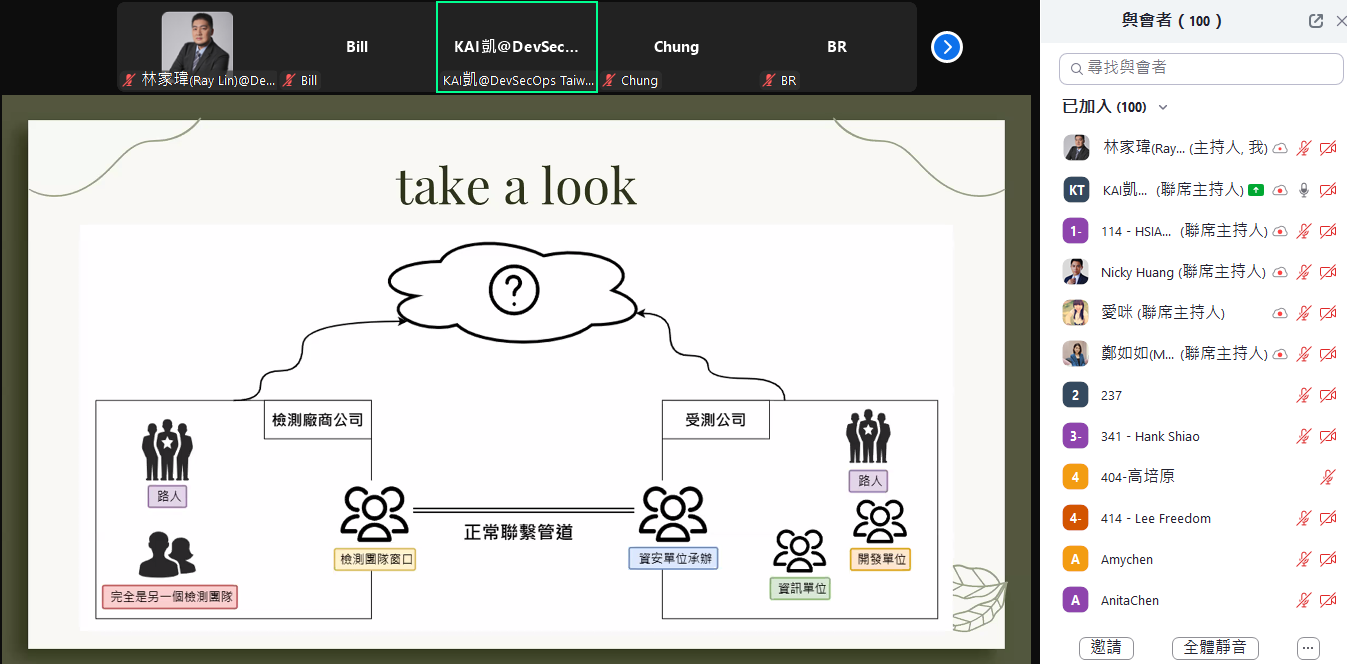
Task: Click the 林家瑋 video thumbnail
Action: click(197, 45)
